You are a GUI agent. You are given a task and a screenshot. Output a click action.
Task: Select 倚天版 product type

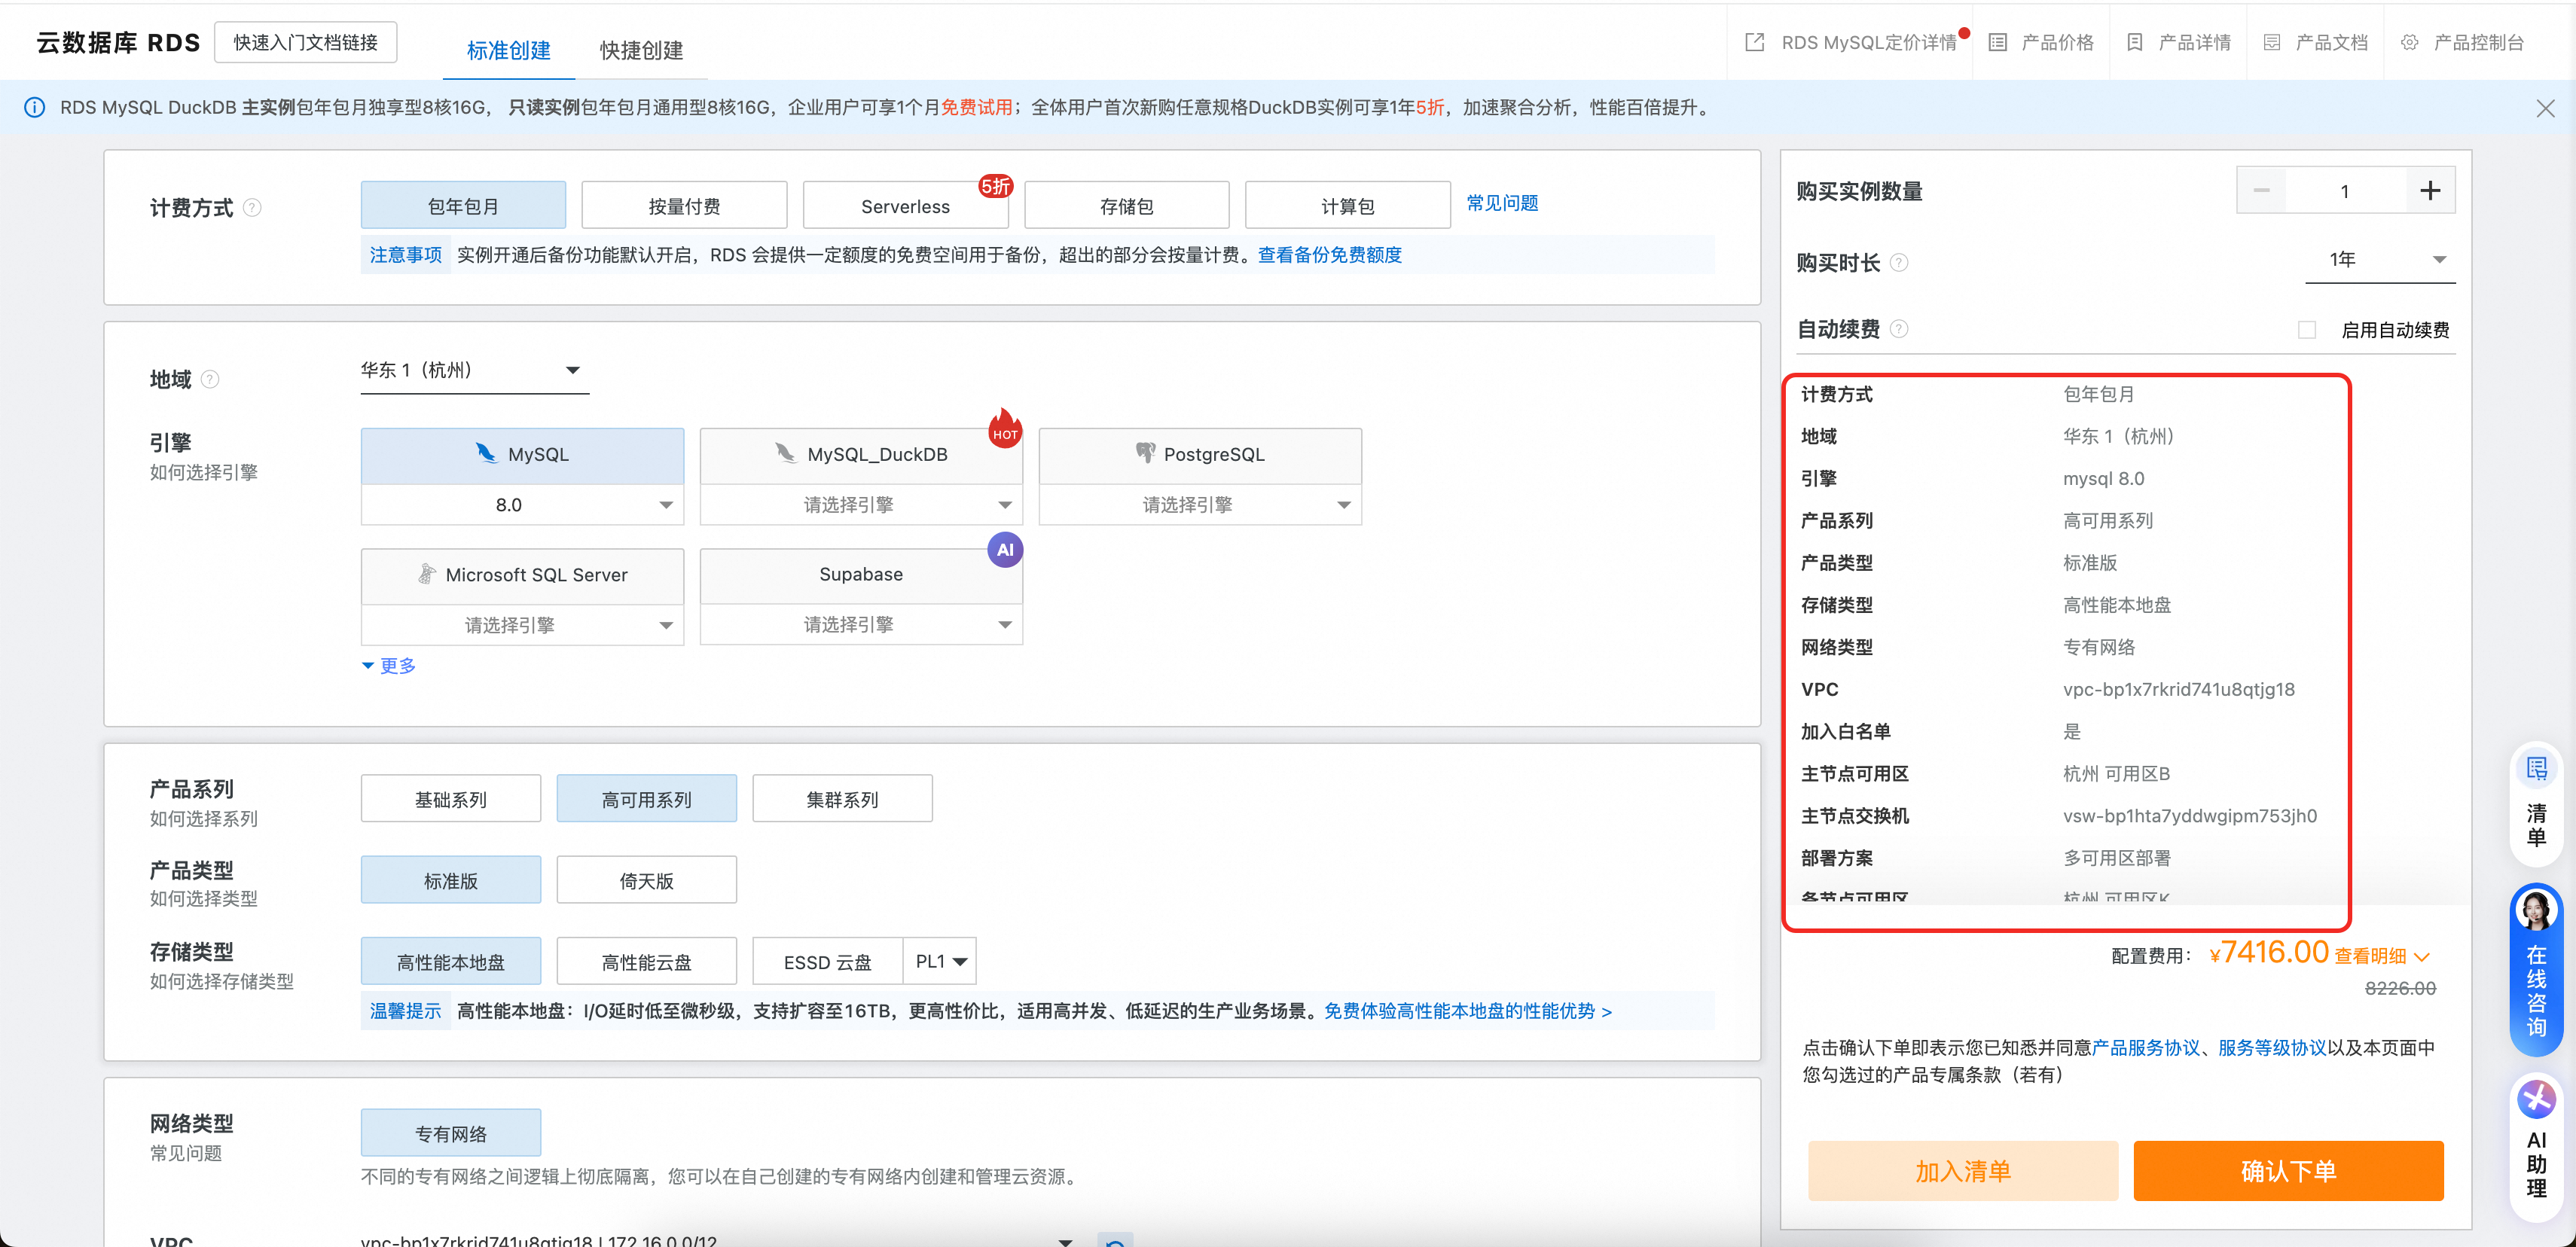[647, 880]
